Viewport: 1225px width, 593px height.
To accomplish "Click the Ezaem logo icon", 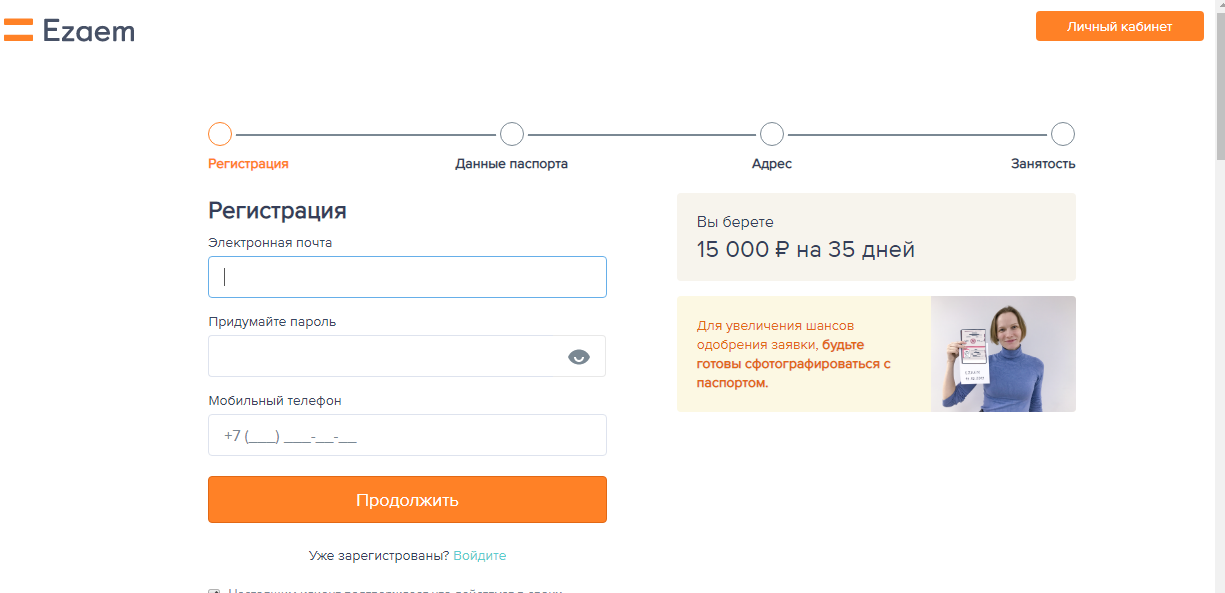I will [18, 30].
